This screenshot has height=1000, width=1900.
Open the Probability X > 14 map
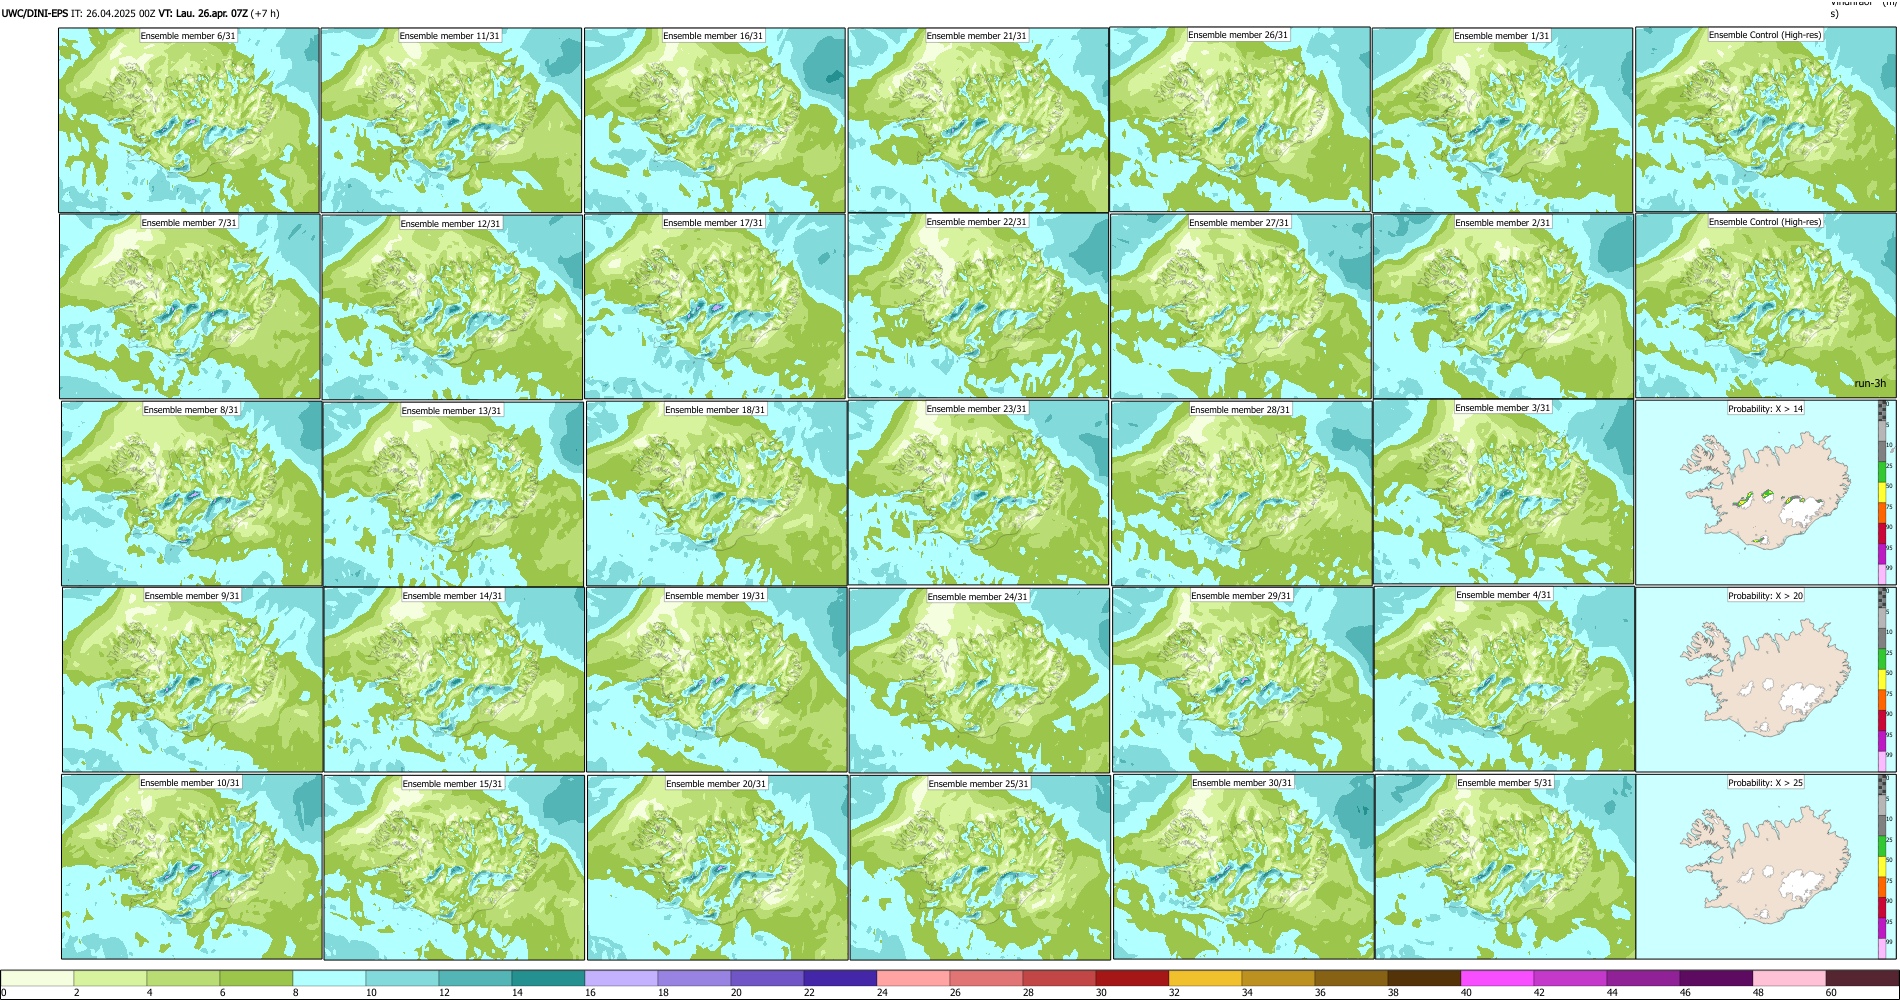[x=1766, y=492]
